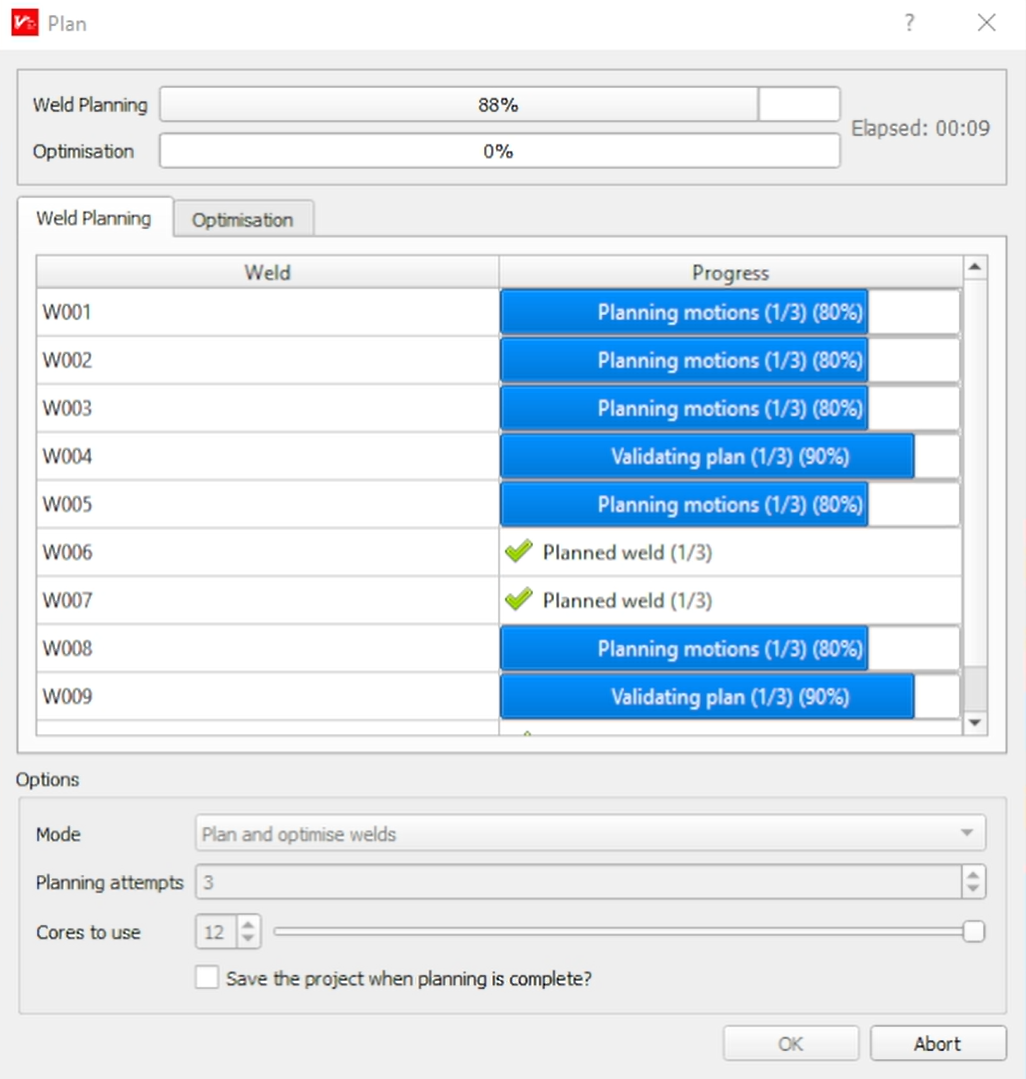This screenshot has height=1079, width=1026.
Task: Click the question mark help icon
Action: pyautogui.click(x=909, y=23)
